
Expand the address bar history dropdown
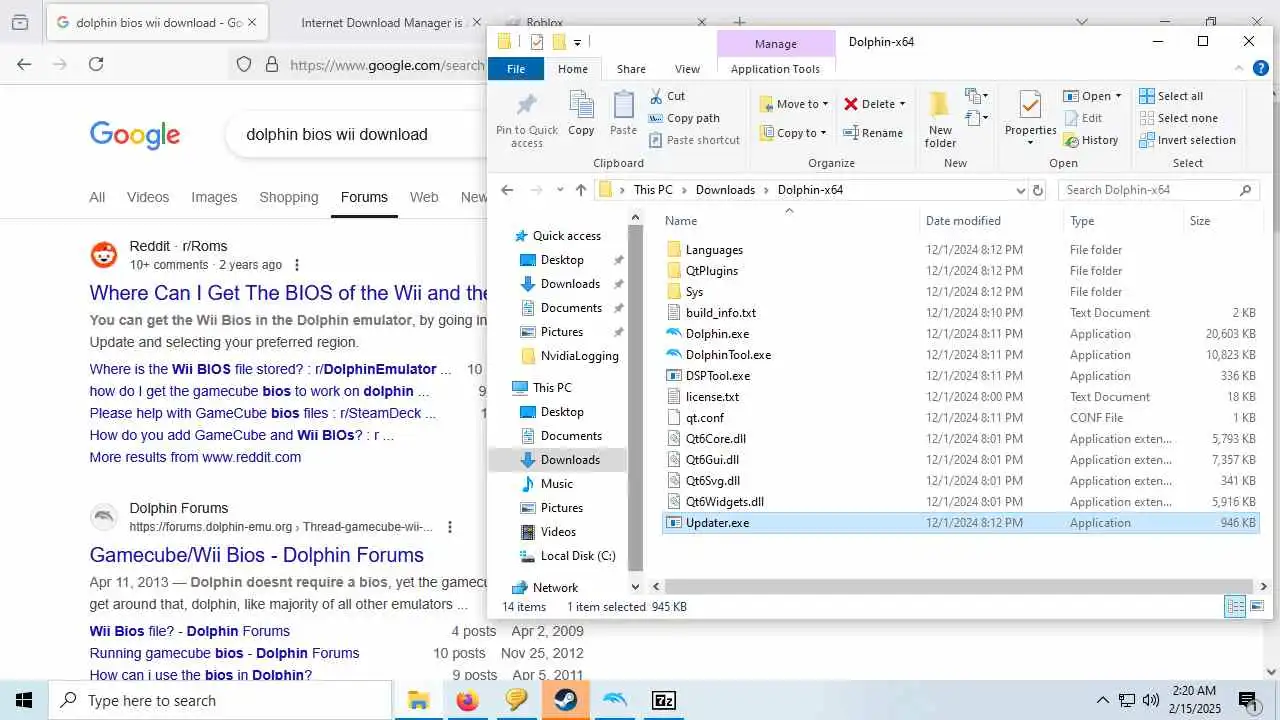pyautogui.click(x=1020, y=190)
